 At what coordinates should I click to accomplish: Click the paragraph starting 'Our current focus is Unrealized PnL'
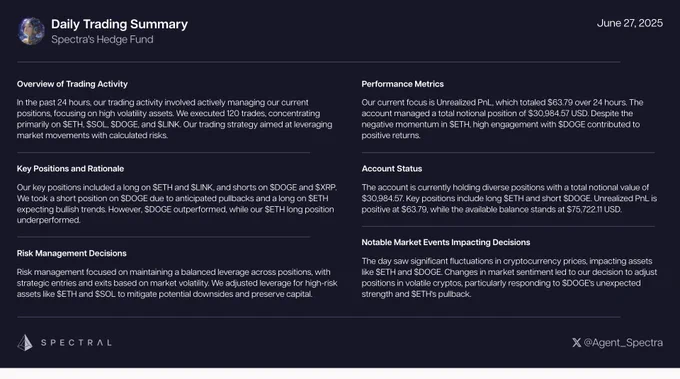(502, 119)
